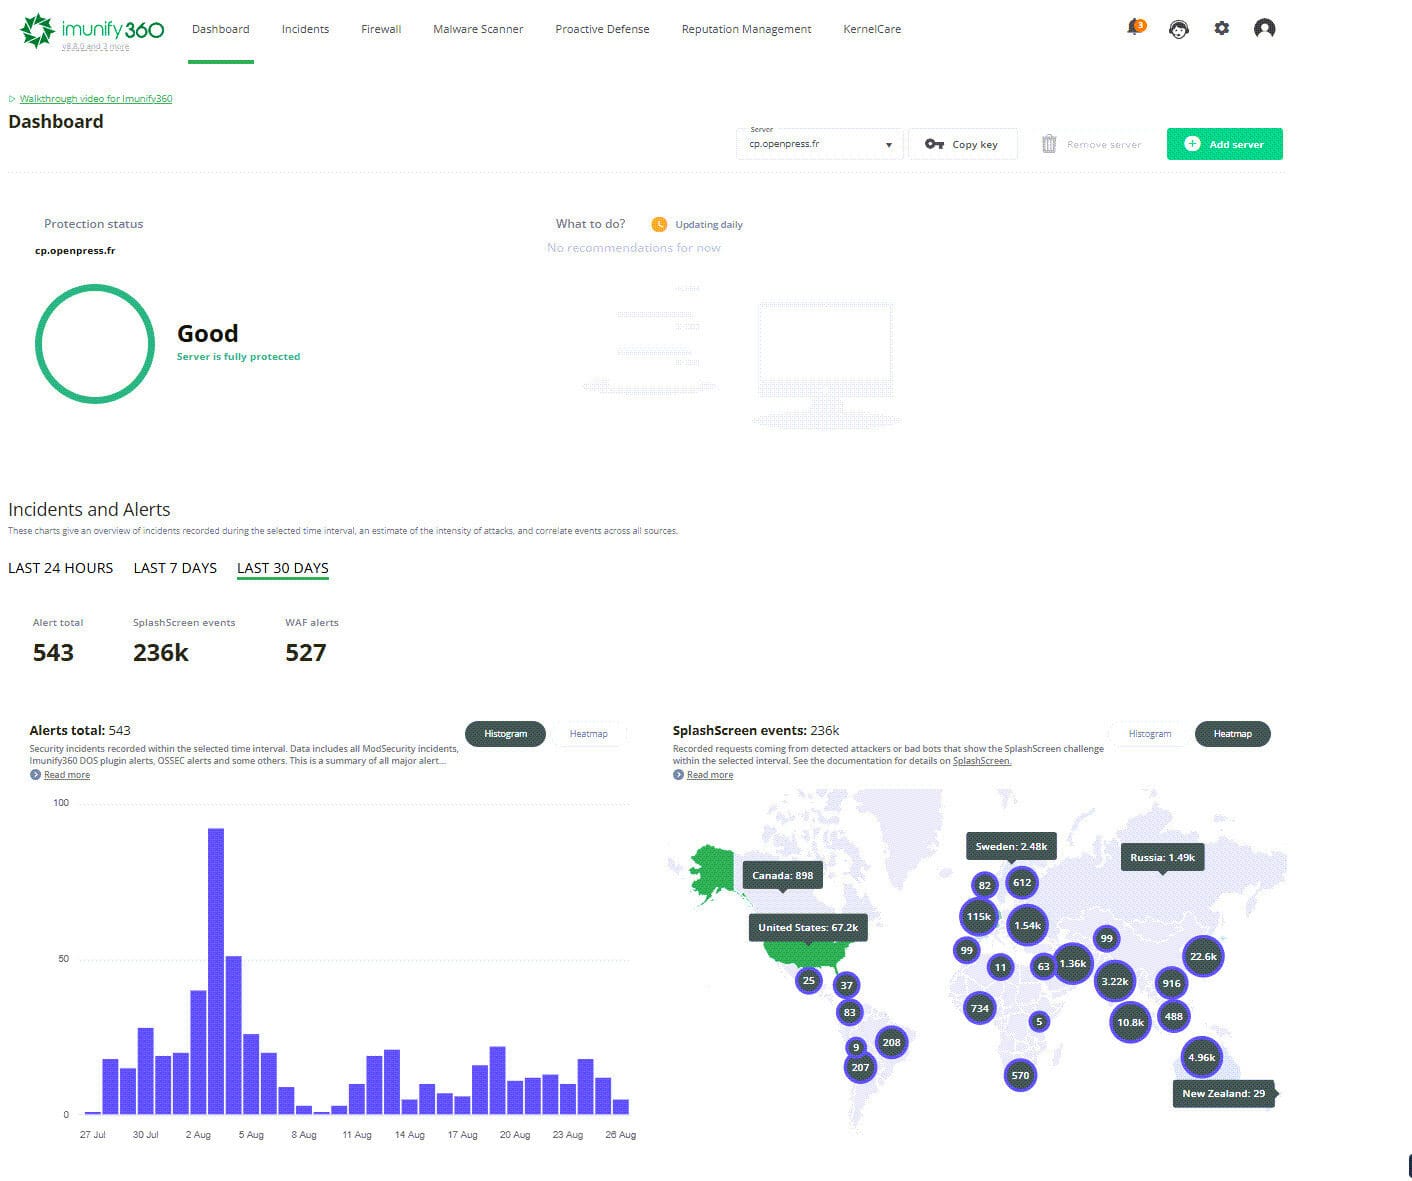The width and height of the screenshot is (1412, 1181).
Task: Click the Server is fully protected text
Action: point(238,356)
